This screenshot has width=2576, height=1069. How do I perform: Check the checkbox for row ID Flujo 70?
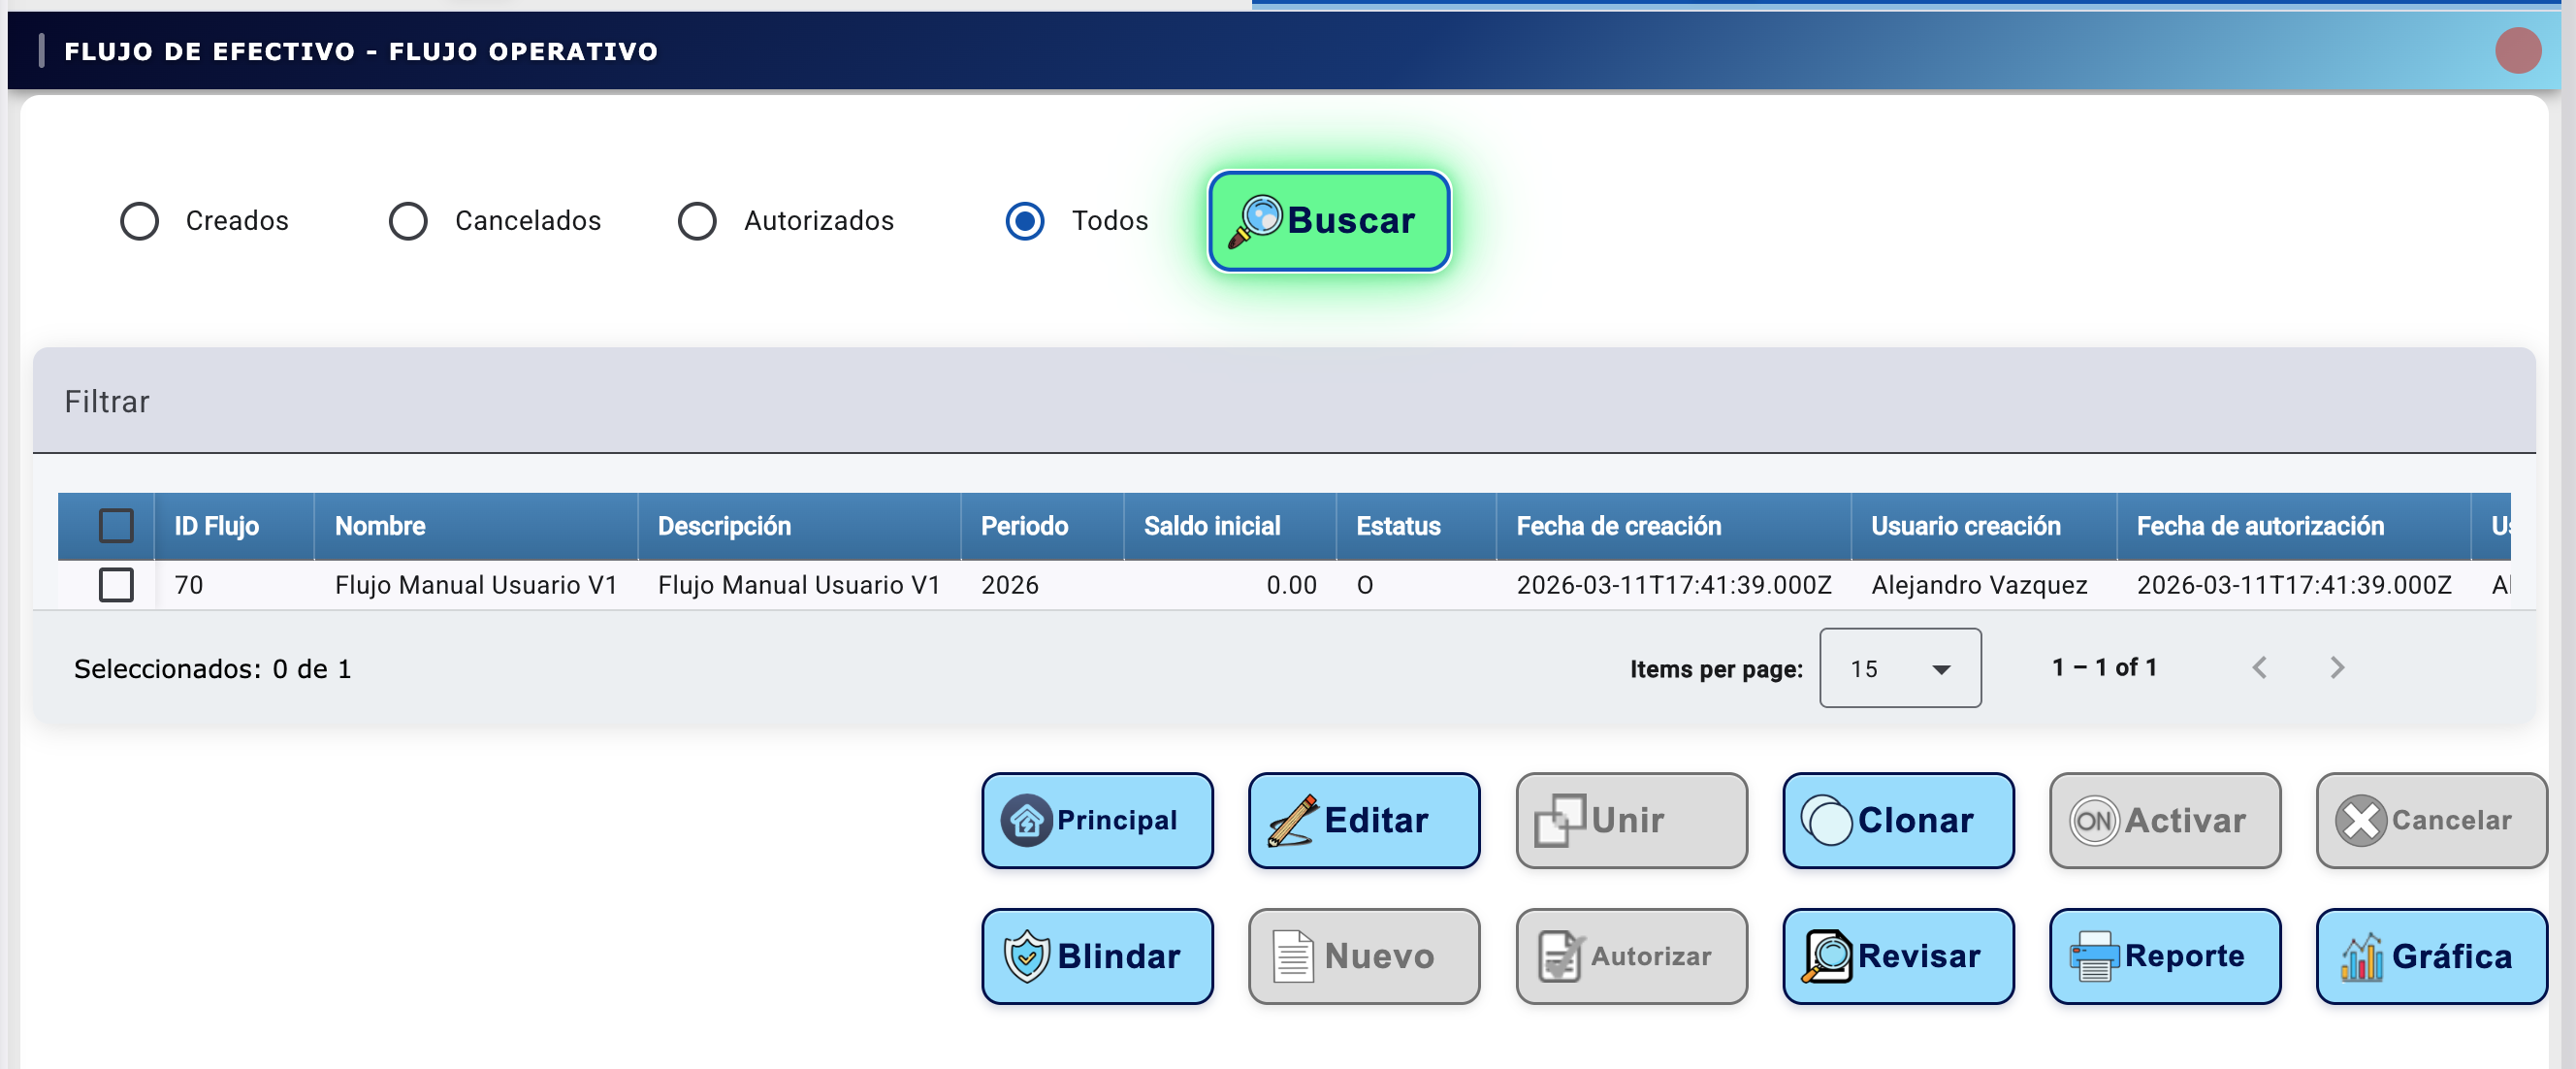click(116, 585)
